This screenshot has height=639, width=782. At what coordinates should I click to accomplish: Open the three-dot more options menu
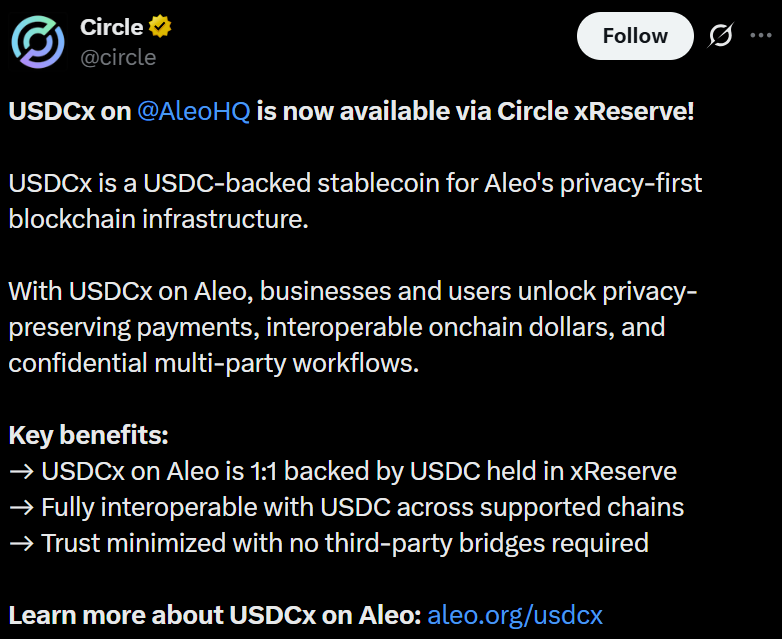point(761,36)
